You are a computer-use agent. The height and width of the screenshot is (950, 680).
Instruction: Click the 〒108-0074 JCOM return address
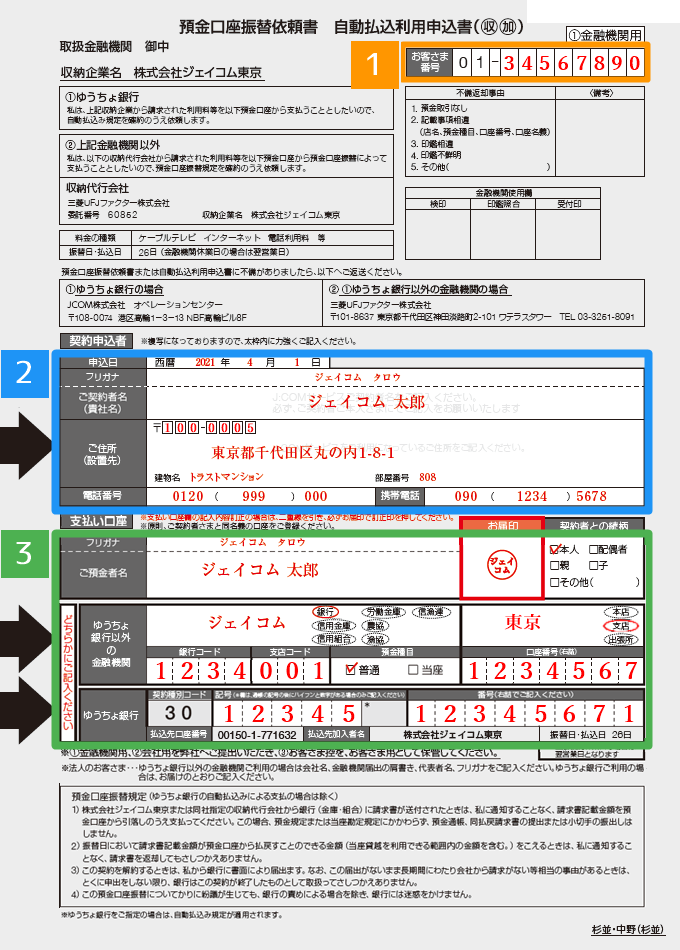coord(157,317)
